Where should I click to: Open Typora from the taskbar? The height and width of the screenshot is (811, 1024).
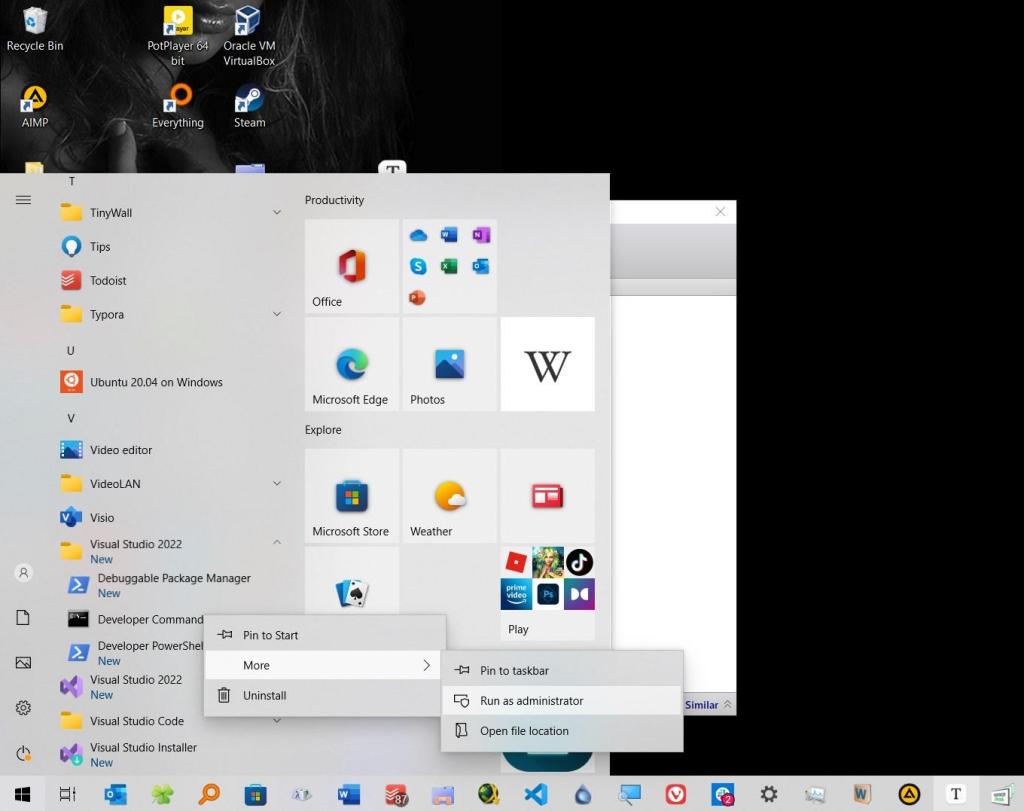point(956,794)
